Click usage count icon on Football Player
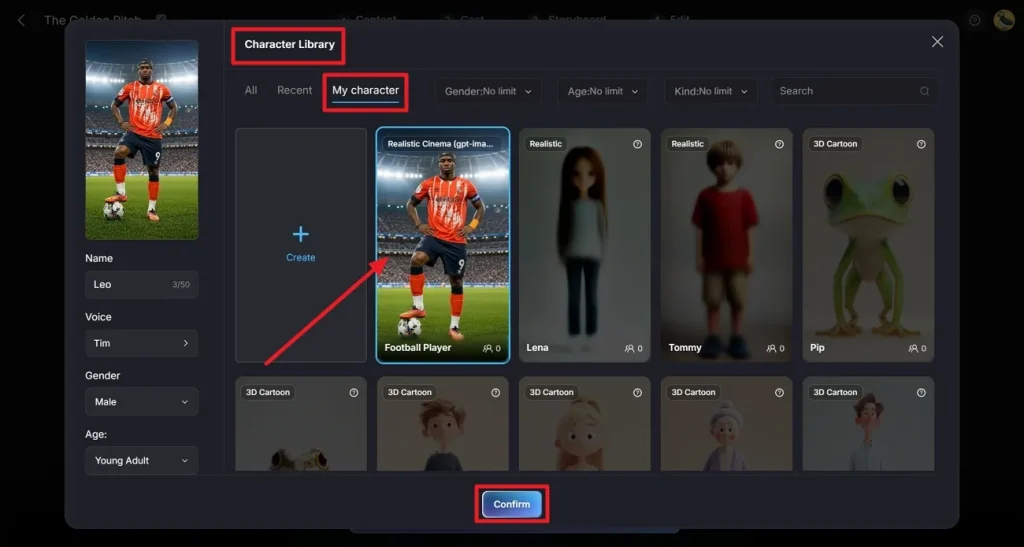 487,349
